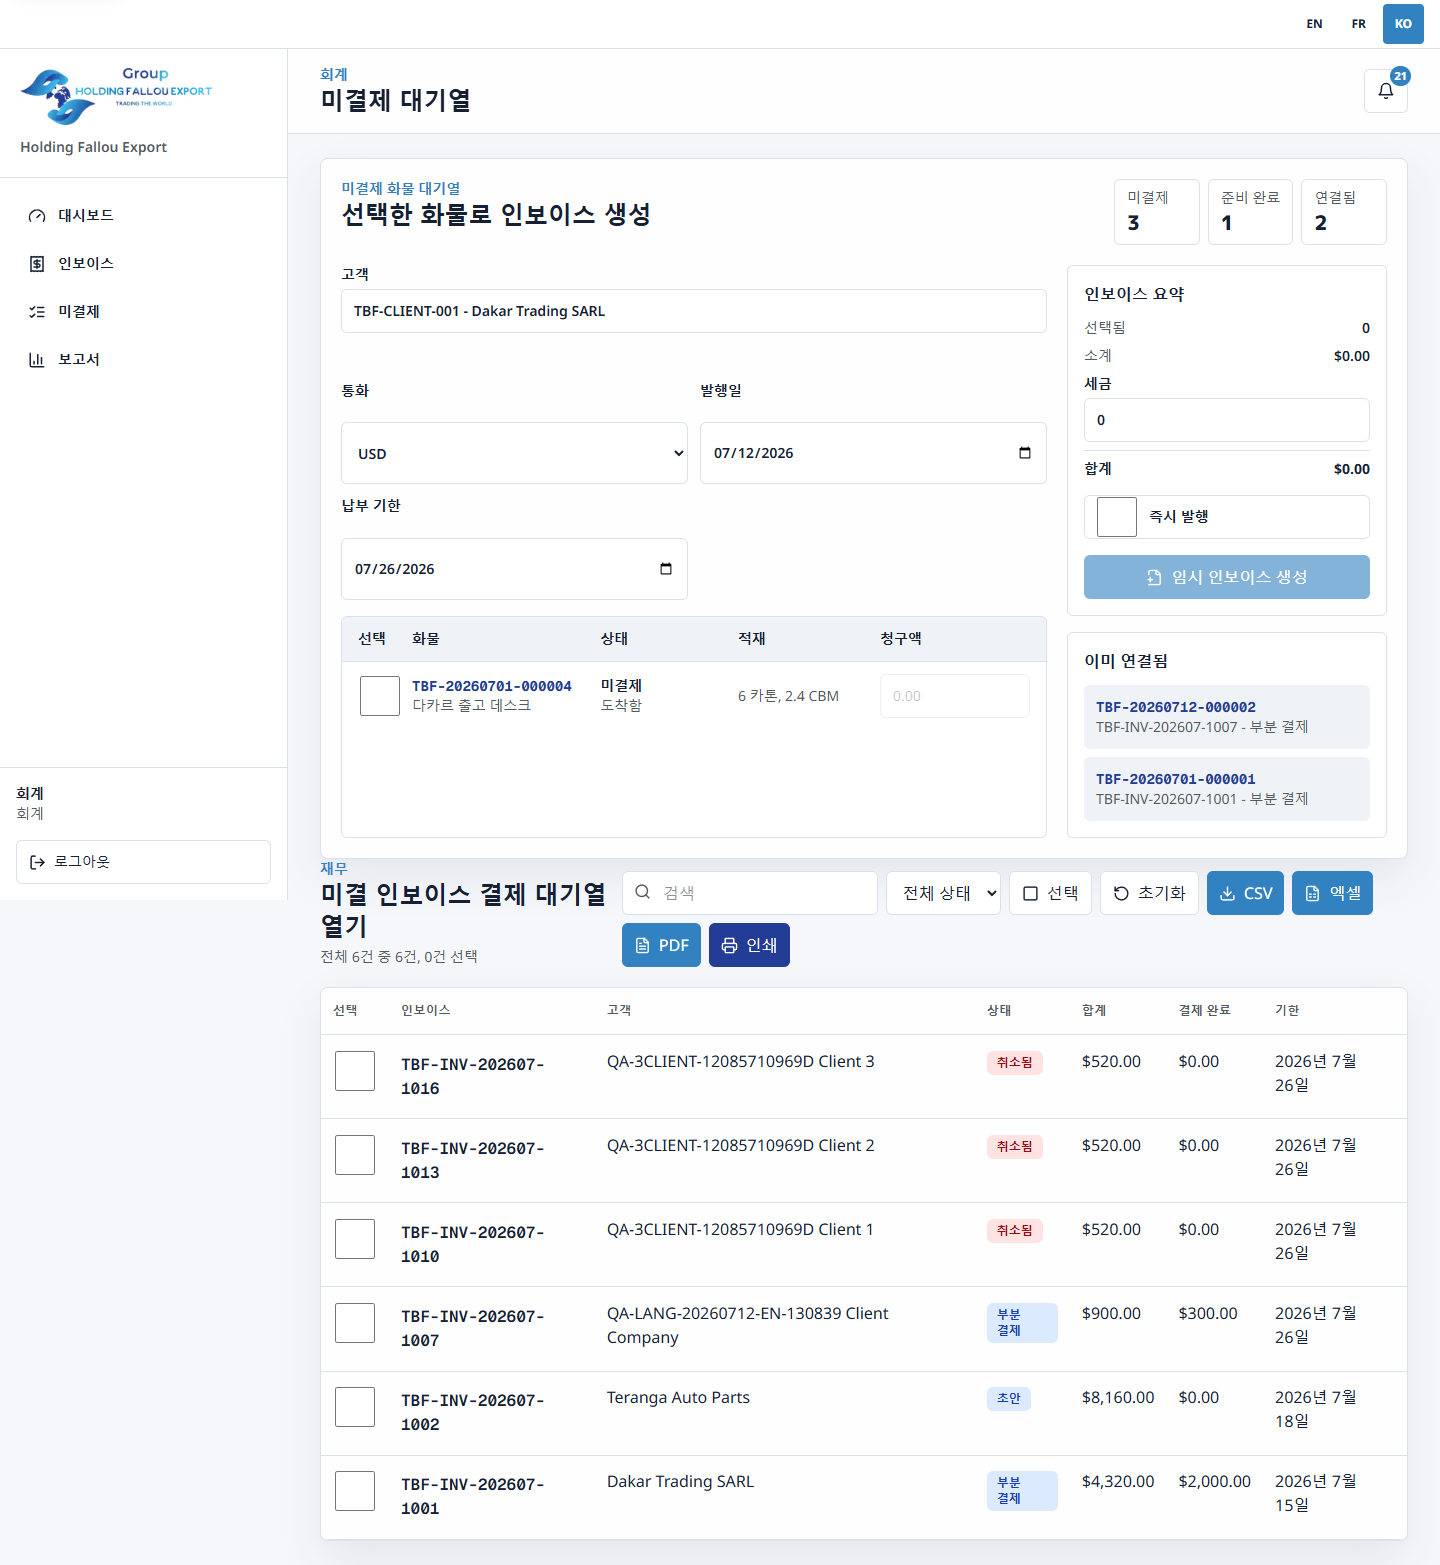Go to 보고서 in the sidebar
Image resolution: width=1440 pixels, height=1565 pixels.
(x=144, y=360)
